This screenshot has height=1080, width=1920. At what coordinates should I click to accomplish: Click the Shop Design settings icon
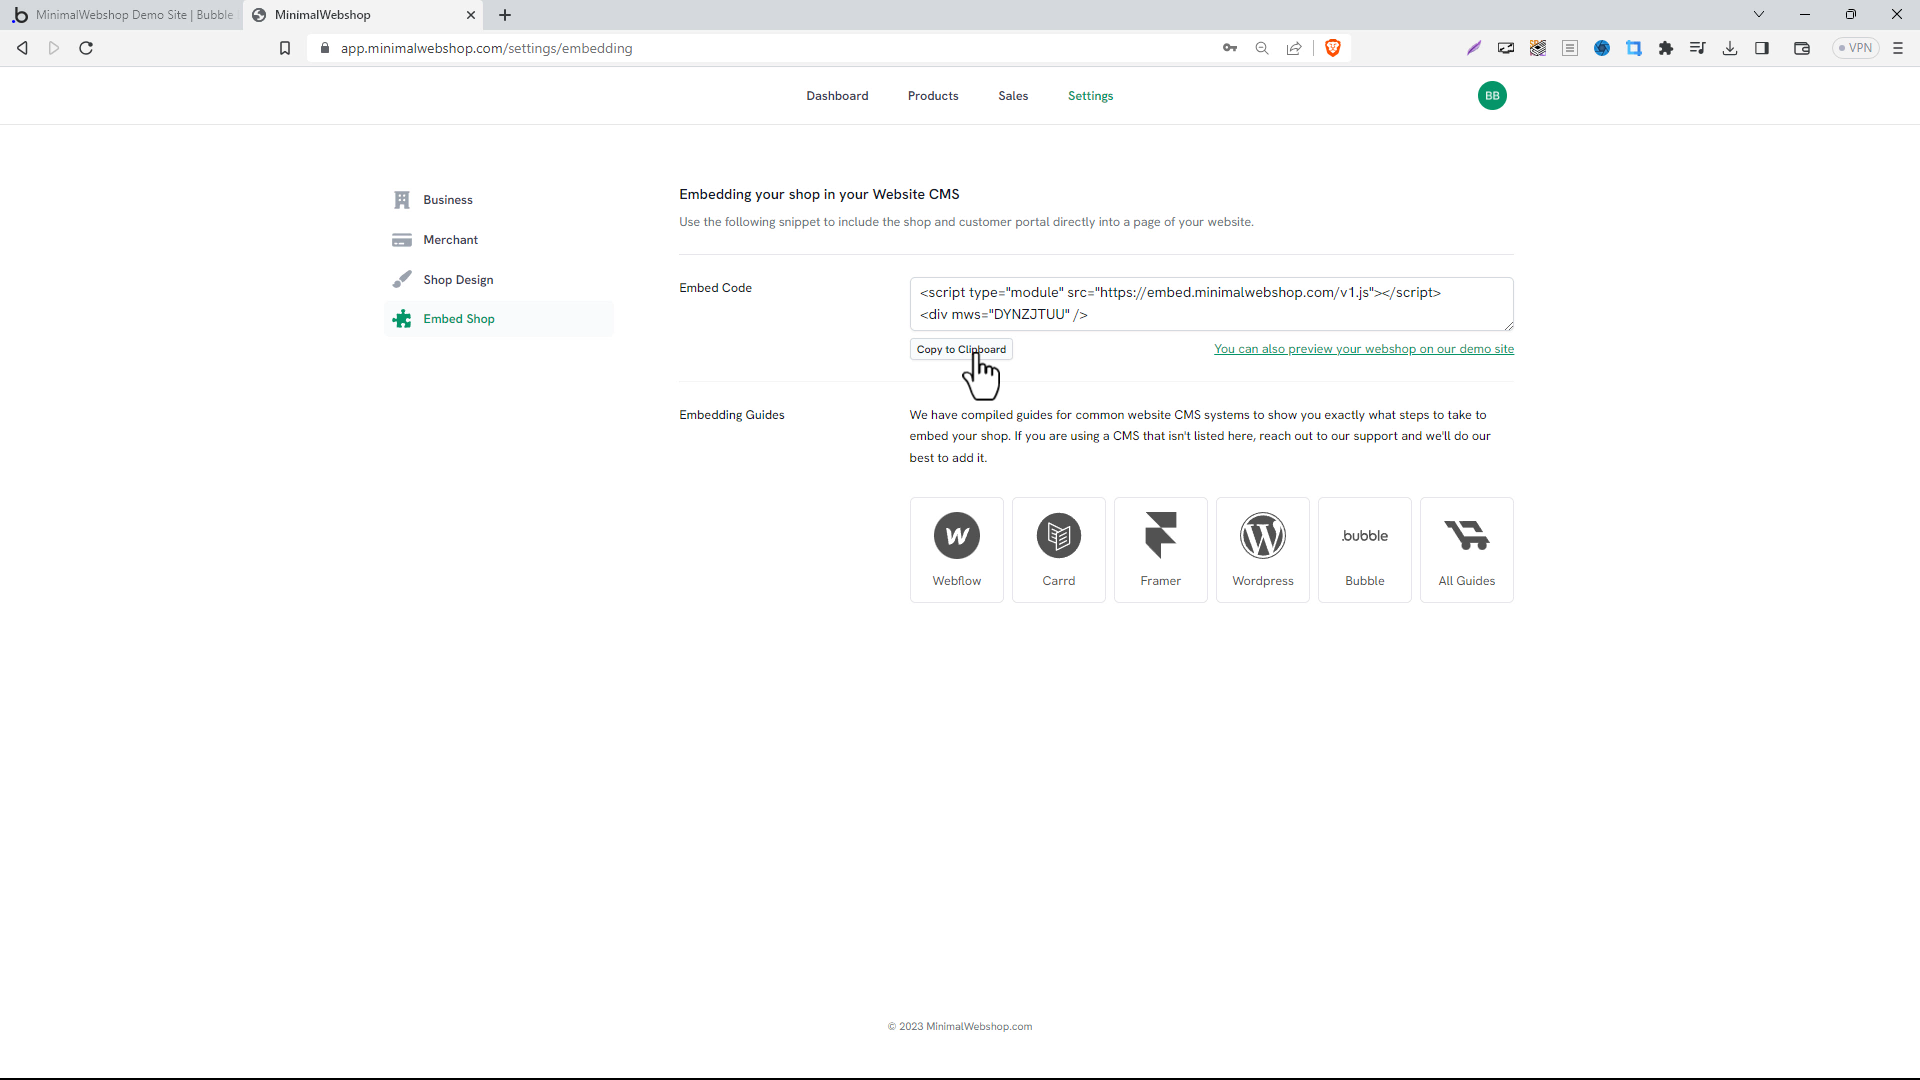(x=402, y=278)
